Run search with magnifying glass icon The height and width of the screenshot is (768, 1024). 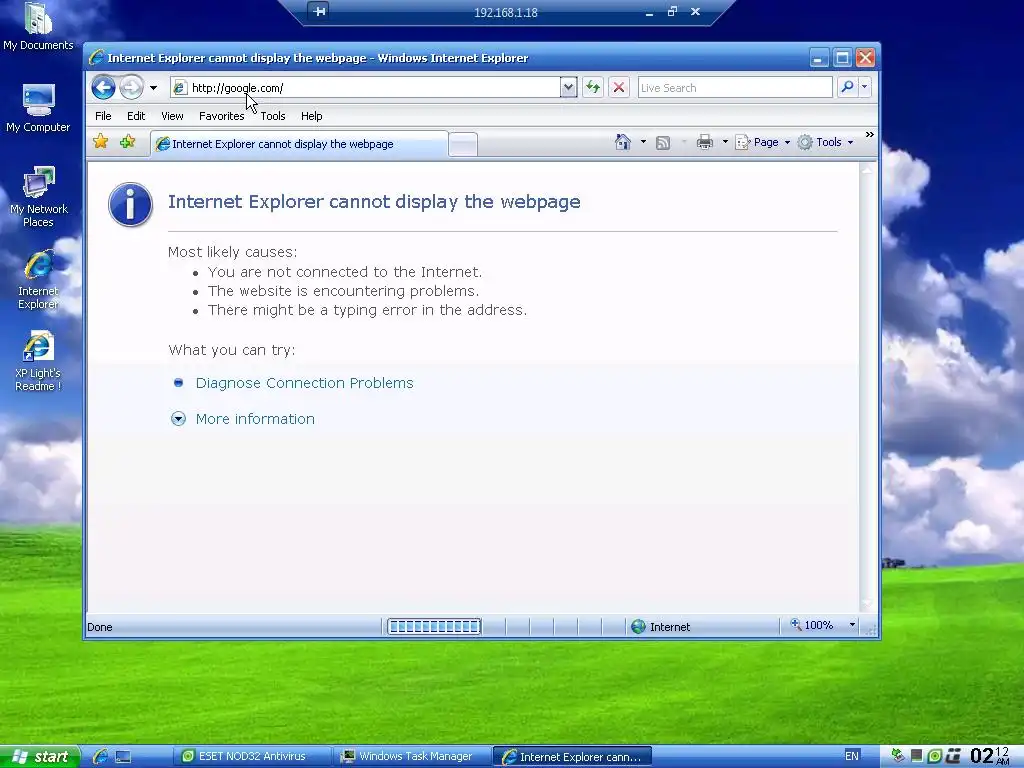(x=847, y=88)
